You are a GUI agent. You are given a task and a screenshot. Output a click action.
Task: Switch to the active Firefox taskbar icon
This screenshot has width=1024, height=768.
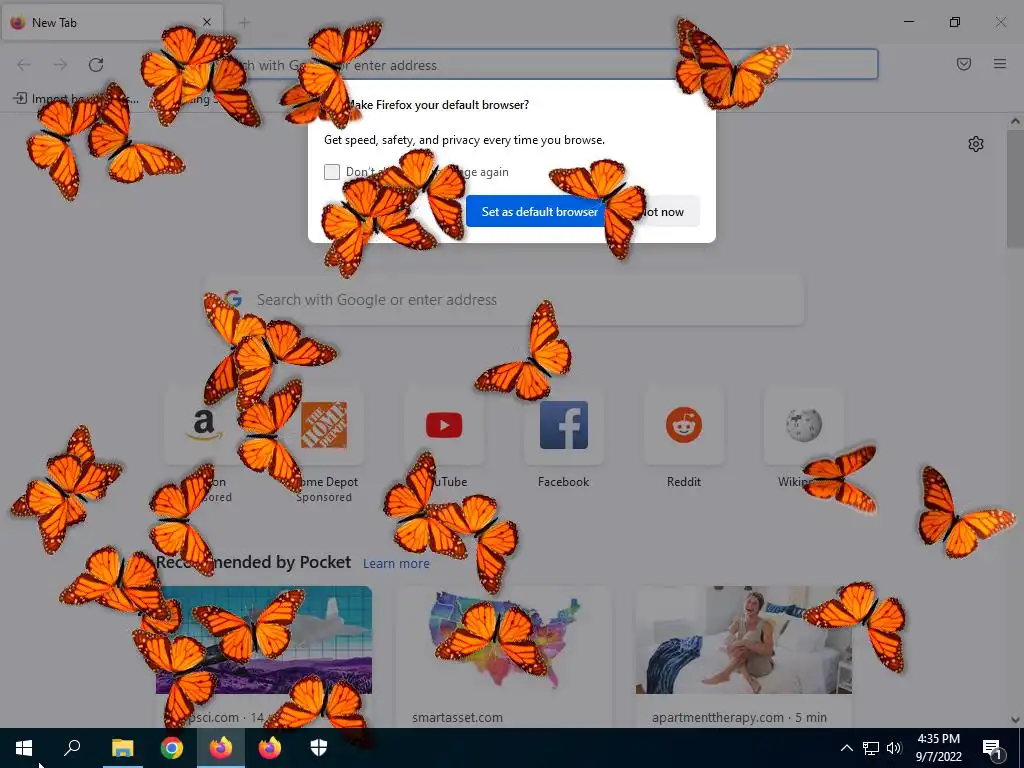click(x=221, y=748)
